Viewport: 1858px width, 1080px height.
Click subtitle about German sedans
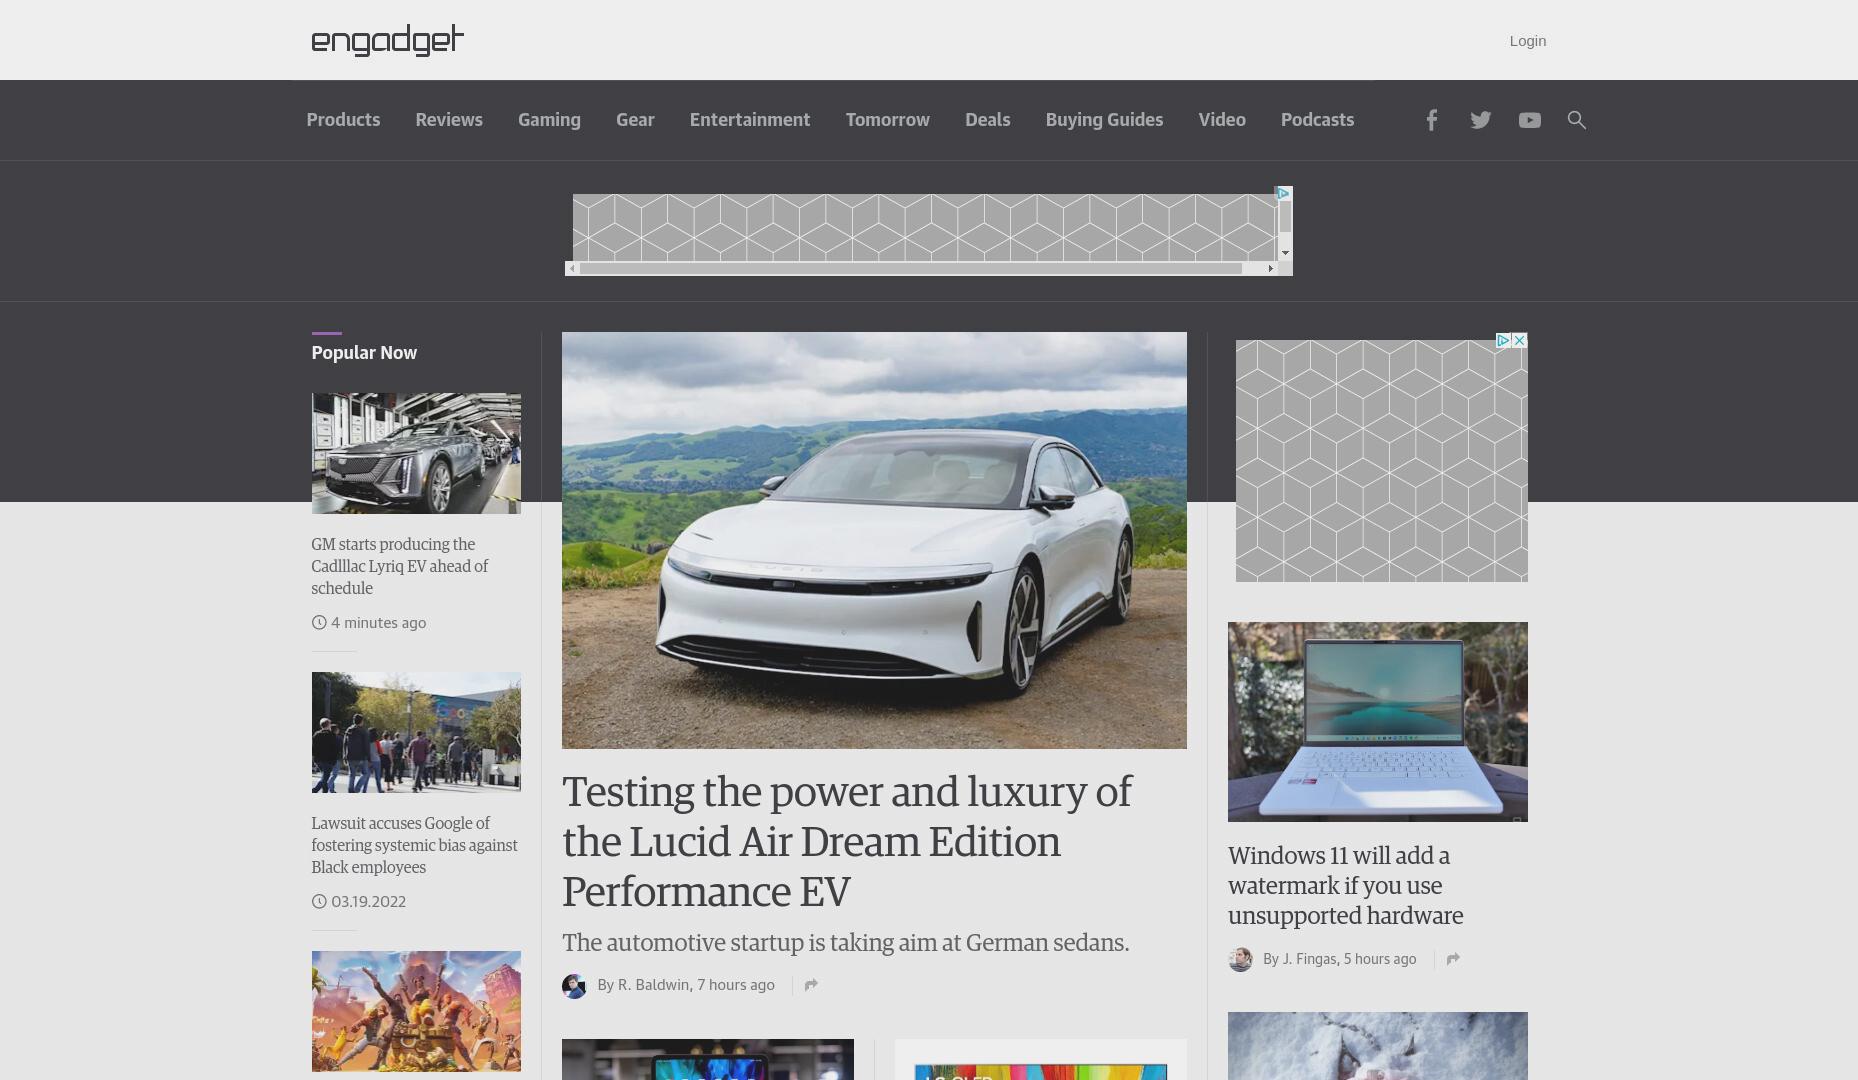pos(845,943)
